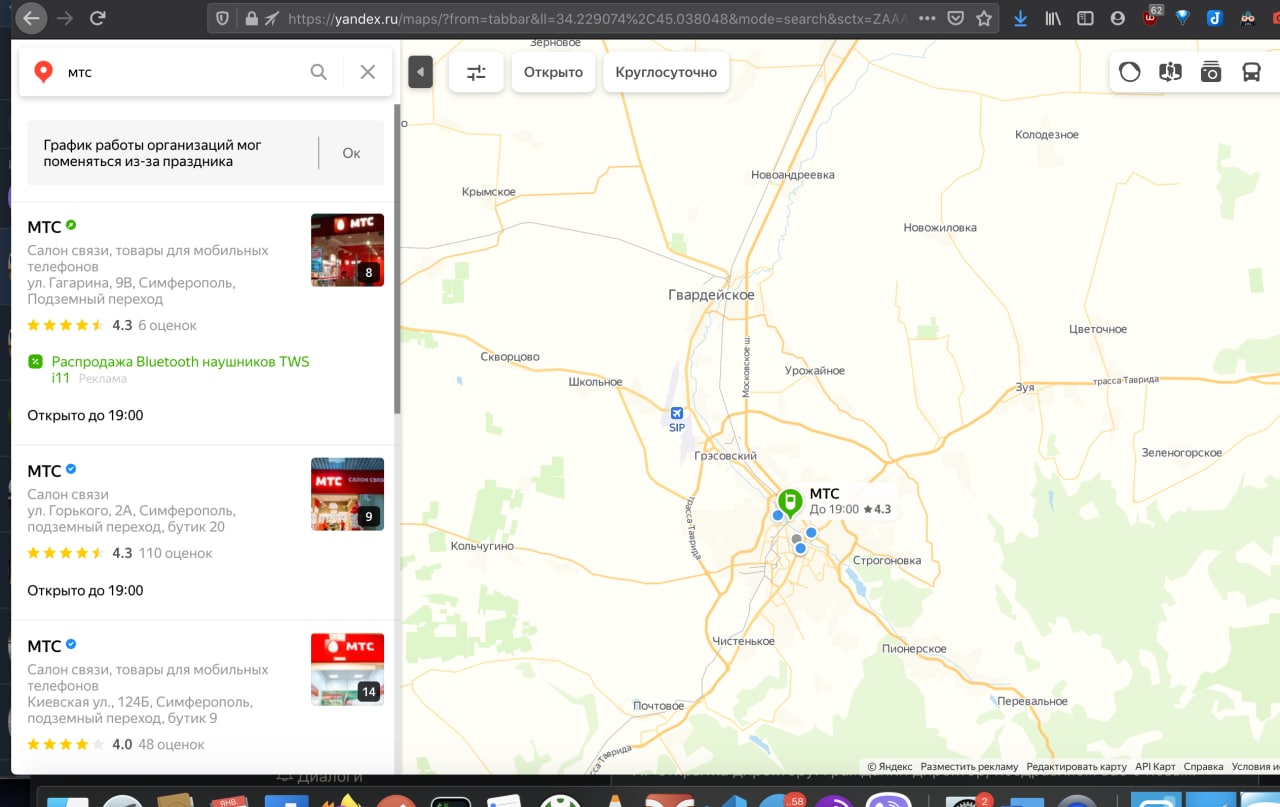1280x807 pixels.
Task: View site security lock info
Action: 250,18
